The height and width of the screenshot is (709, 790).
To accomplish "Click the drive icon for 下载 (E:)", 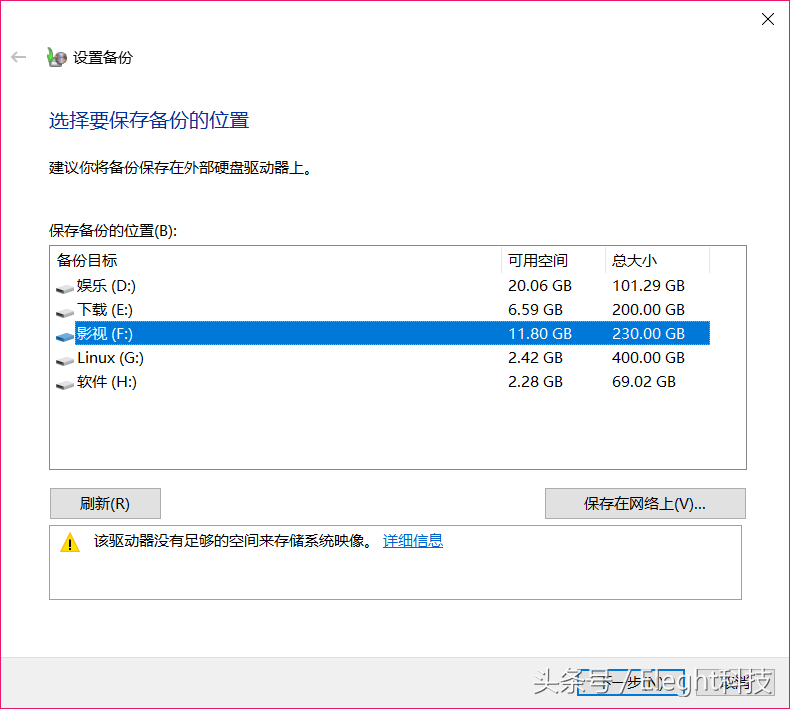I will point(64,312).
